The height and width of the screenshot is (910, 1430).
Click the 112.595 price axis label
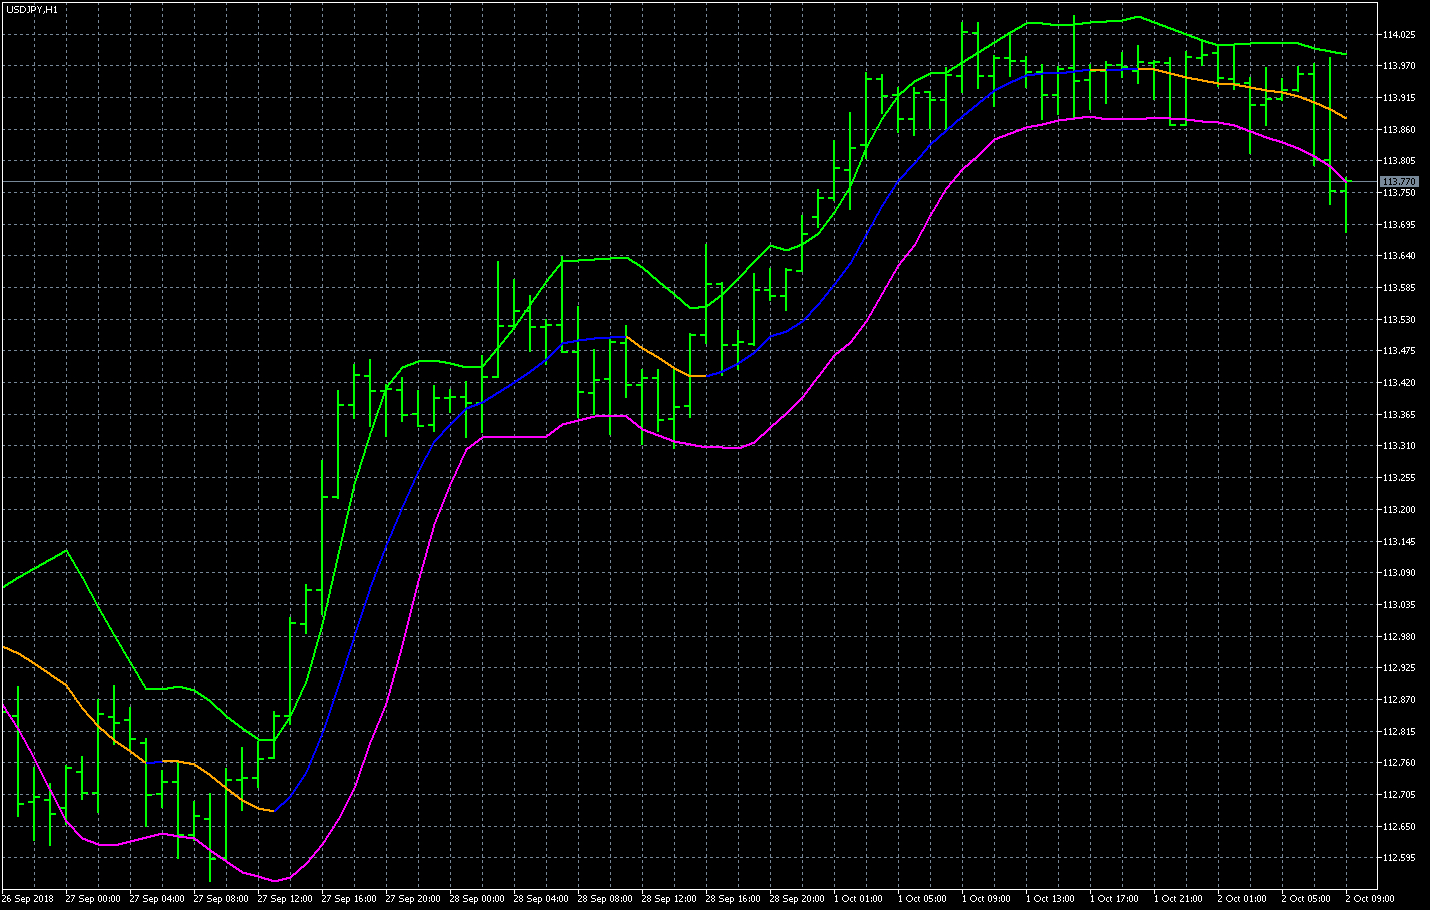coord(1399,858)
